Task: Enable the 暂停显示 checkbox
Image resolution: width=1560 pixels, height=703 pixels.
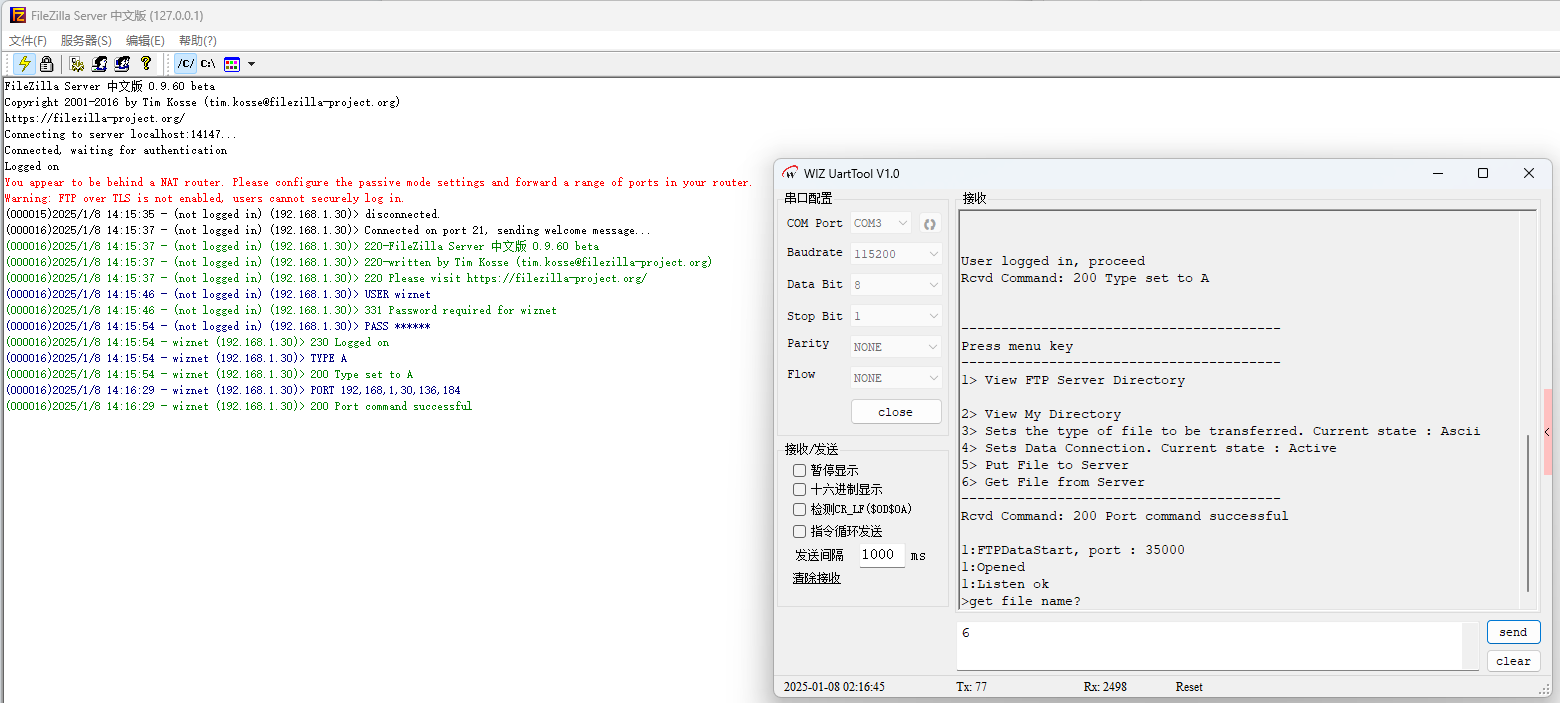Action: (x=799, y=470)
